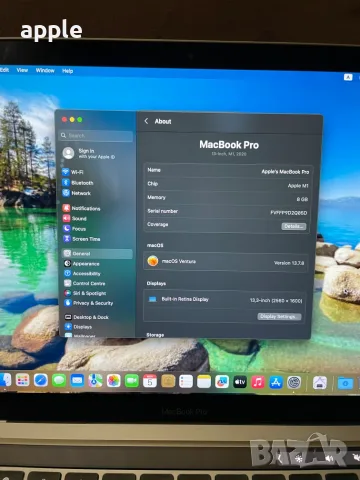Launch FaceTime from the Dock

(132, 381)
